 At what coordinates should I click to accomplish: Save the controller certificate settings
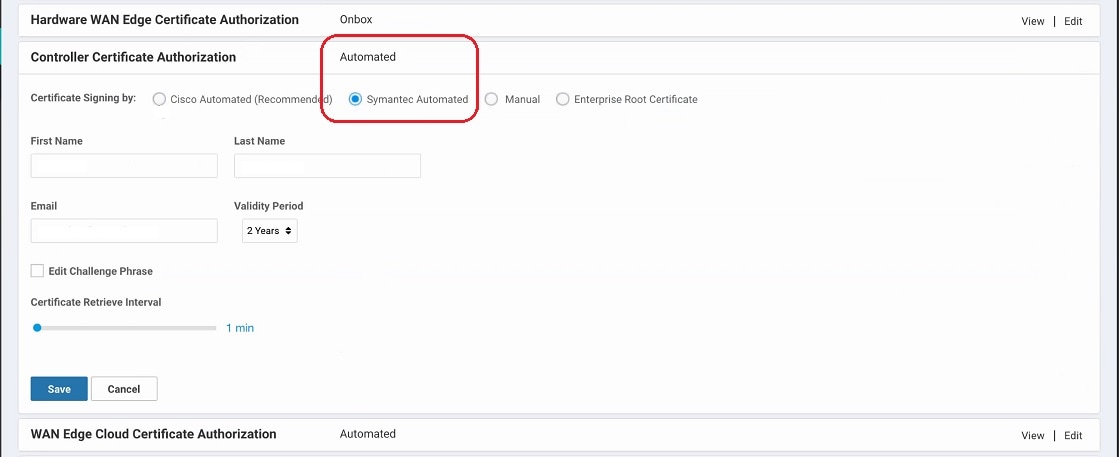59,388
